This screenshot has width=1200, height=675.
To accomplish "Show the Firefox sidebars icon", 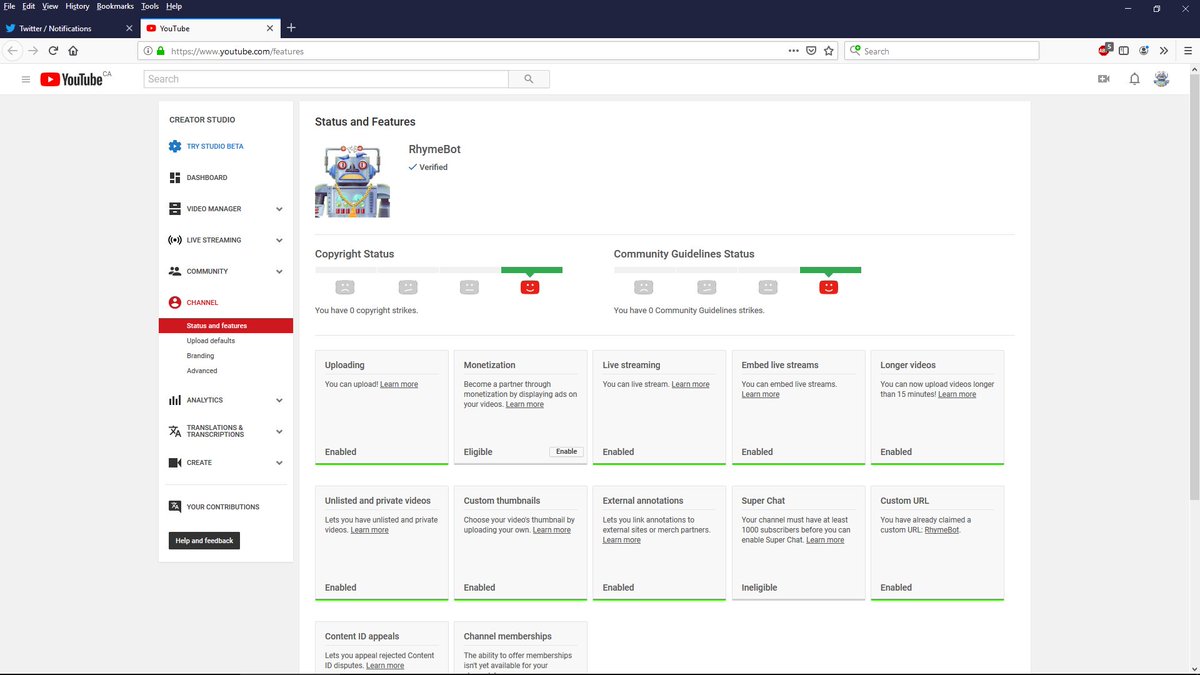I will tap(1124, 51).
